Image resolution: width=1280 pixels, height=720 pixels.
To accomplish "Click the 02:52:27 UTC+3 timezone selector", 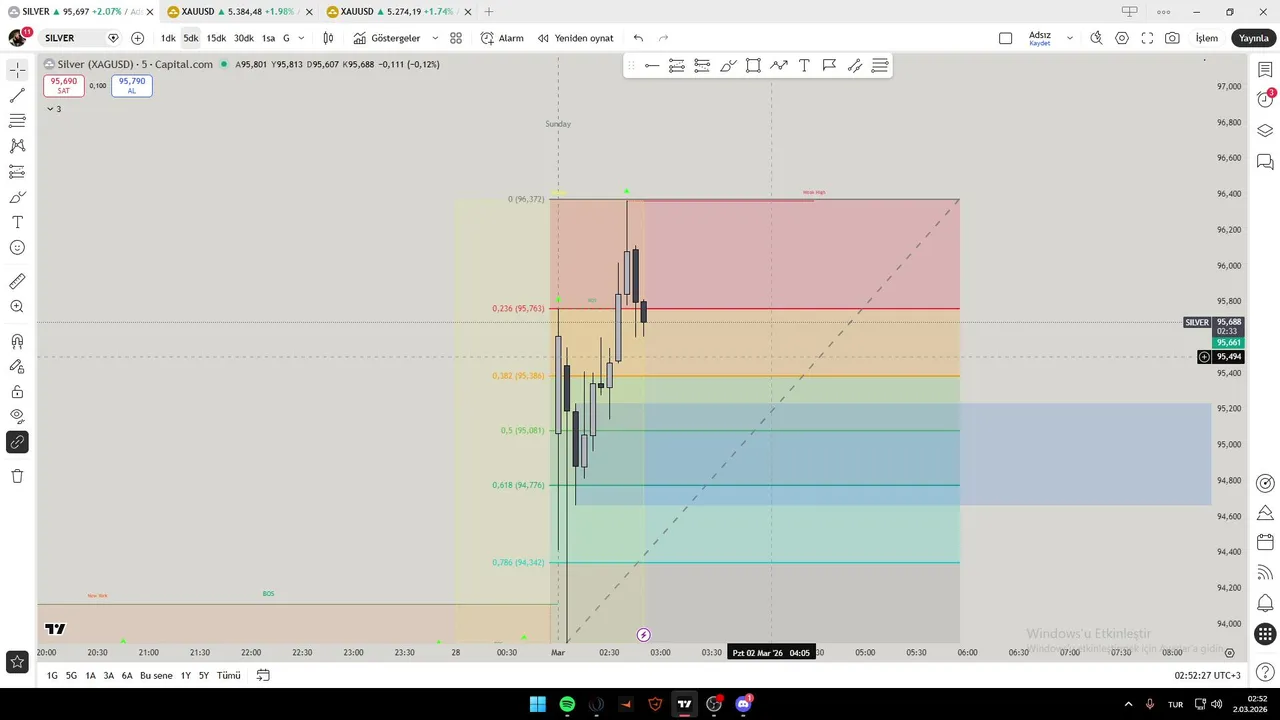I will [x=1207, y=676].
